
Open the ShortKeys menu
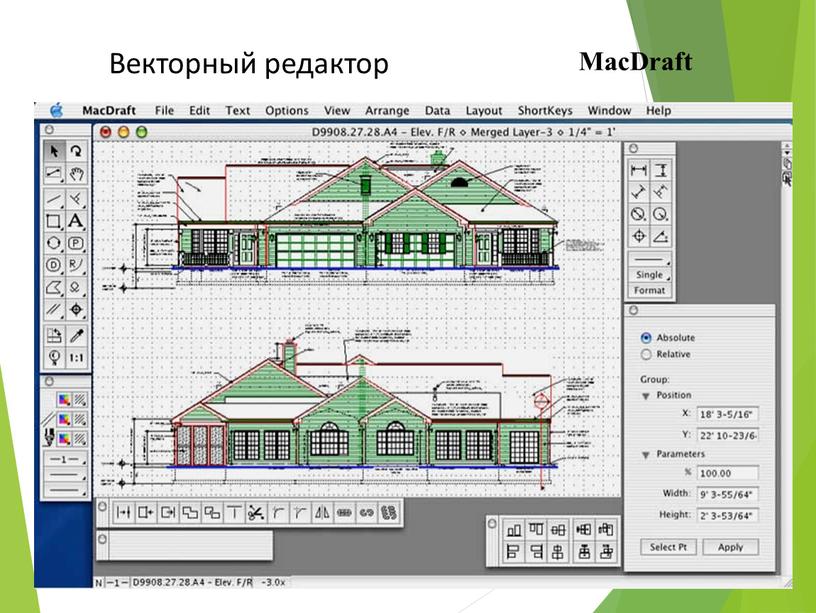click(x=545, y=111)
